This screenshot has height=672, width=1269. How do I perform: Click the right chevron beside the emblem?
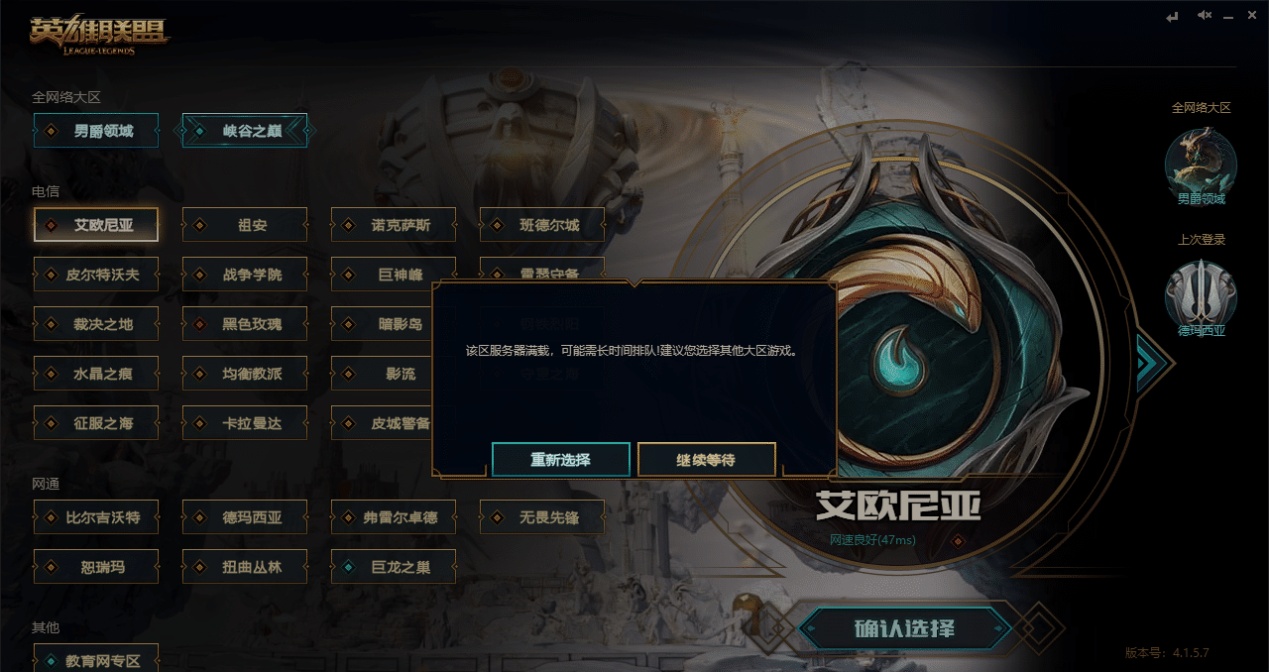tap(1155, 359)
